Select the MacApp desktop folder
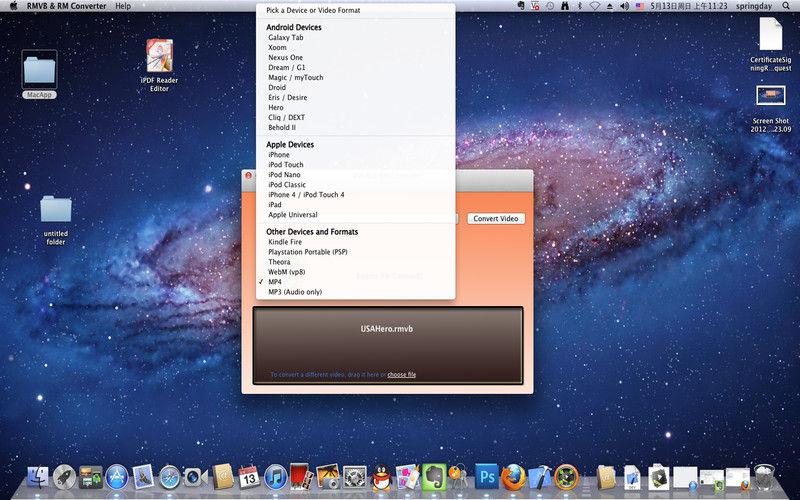Viewport: 800px width, 500px height. [x=39, y=74]
